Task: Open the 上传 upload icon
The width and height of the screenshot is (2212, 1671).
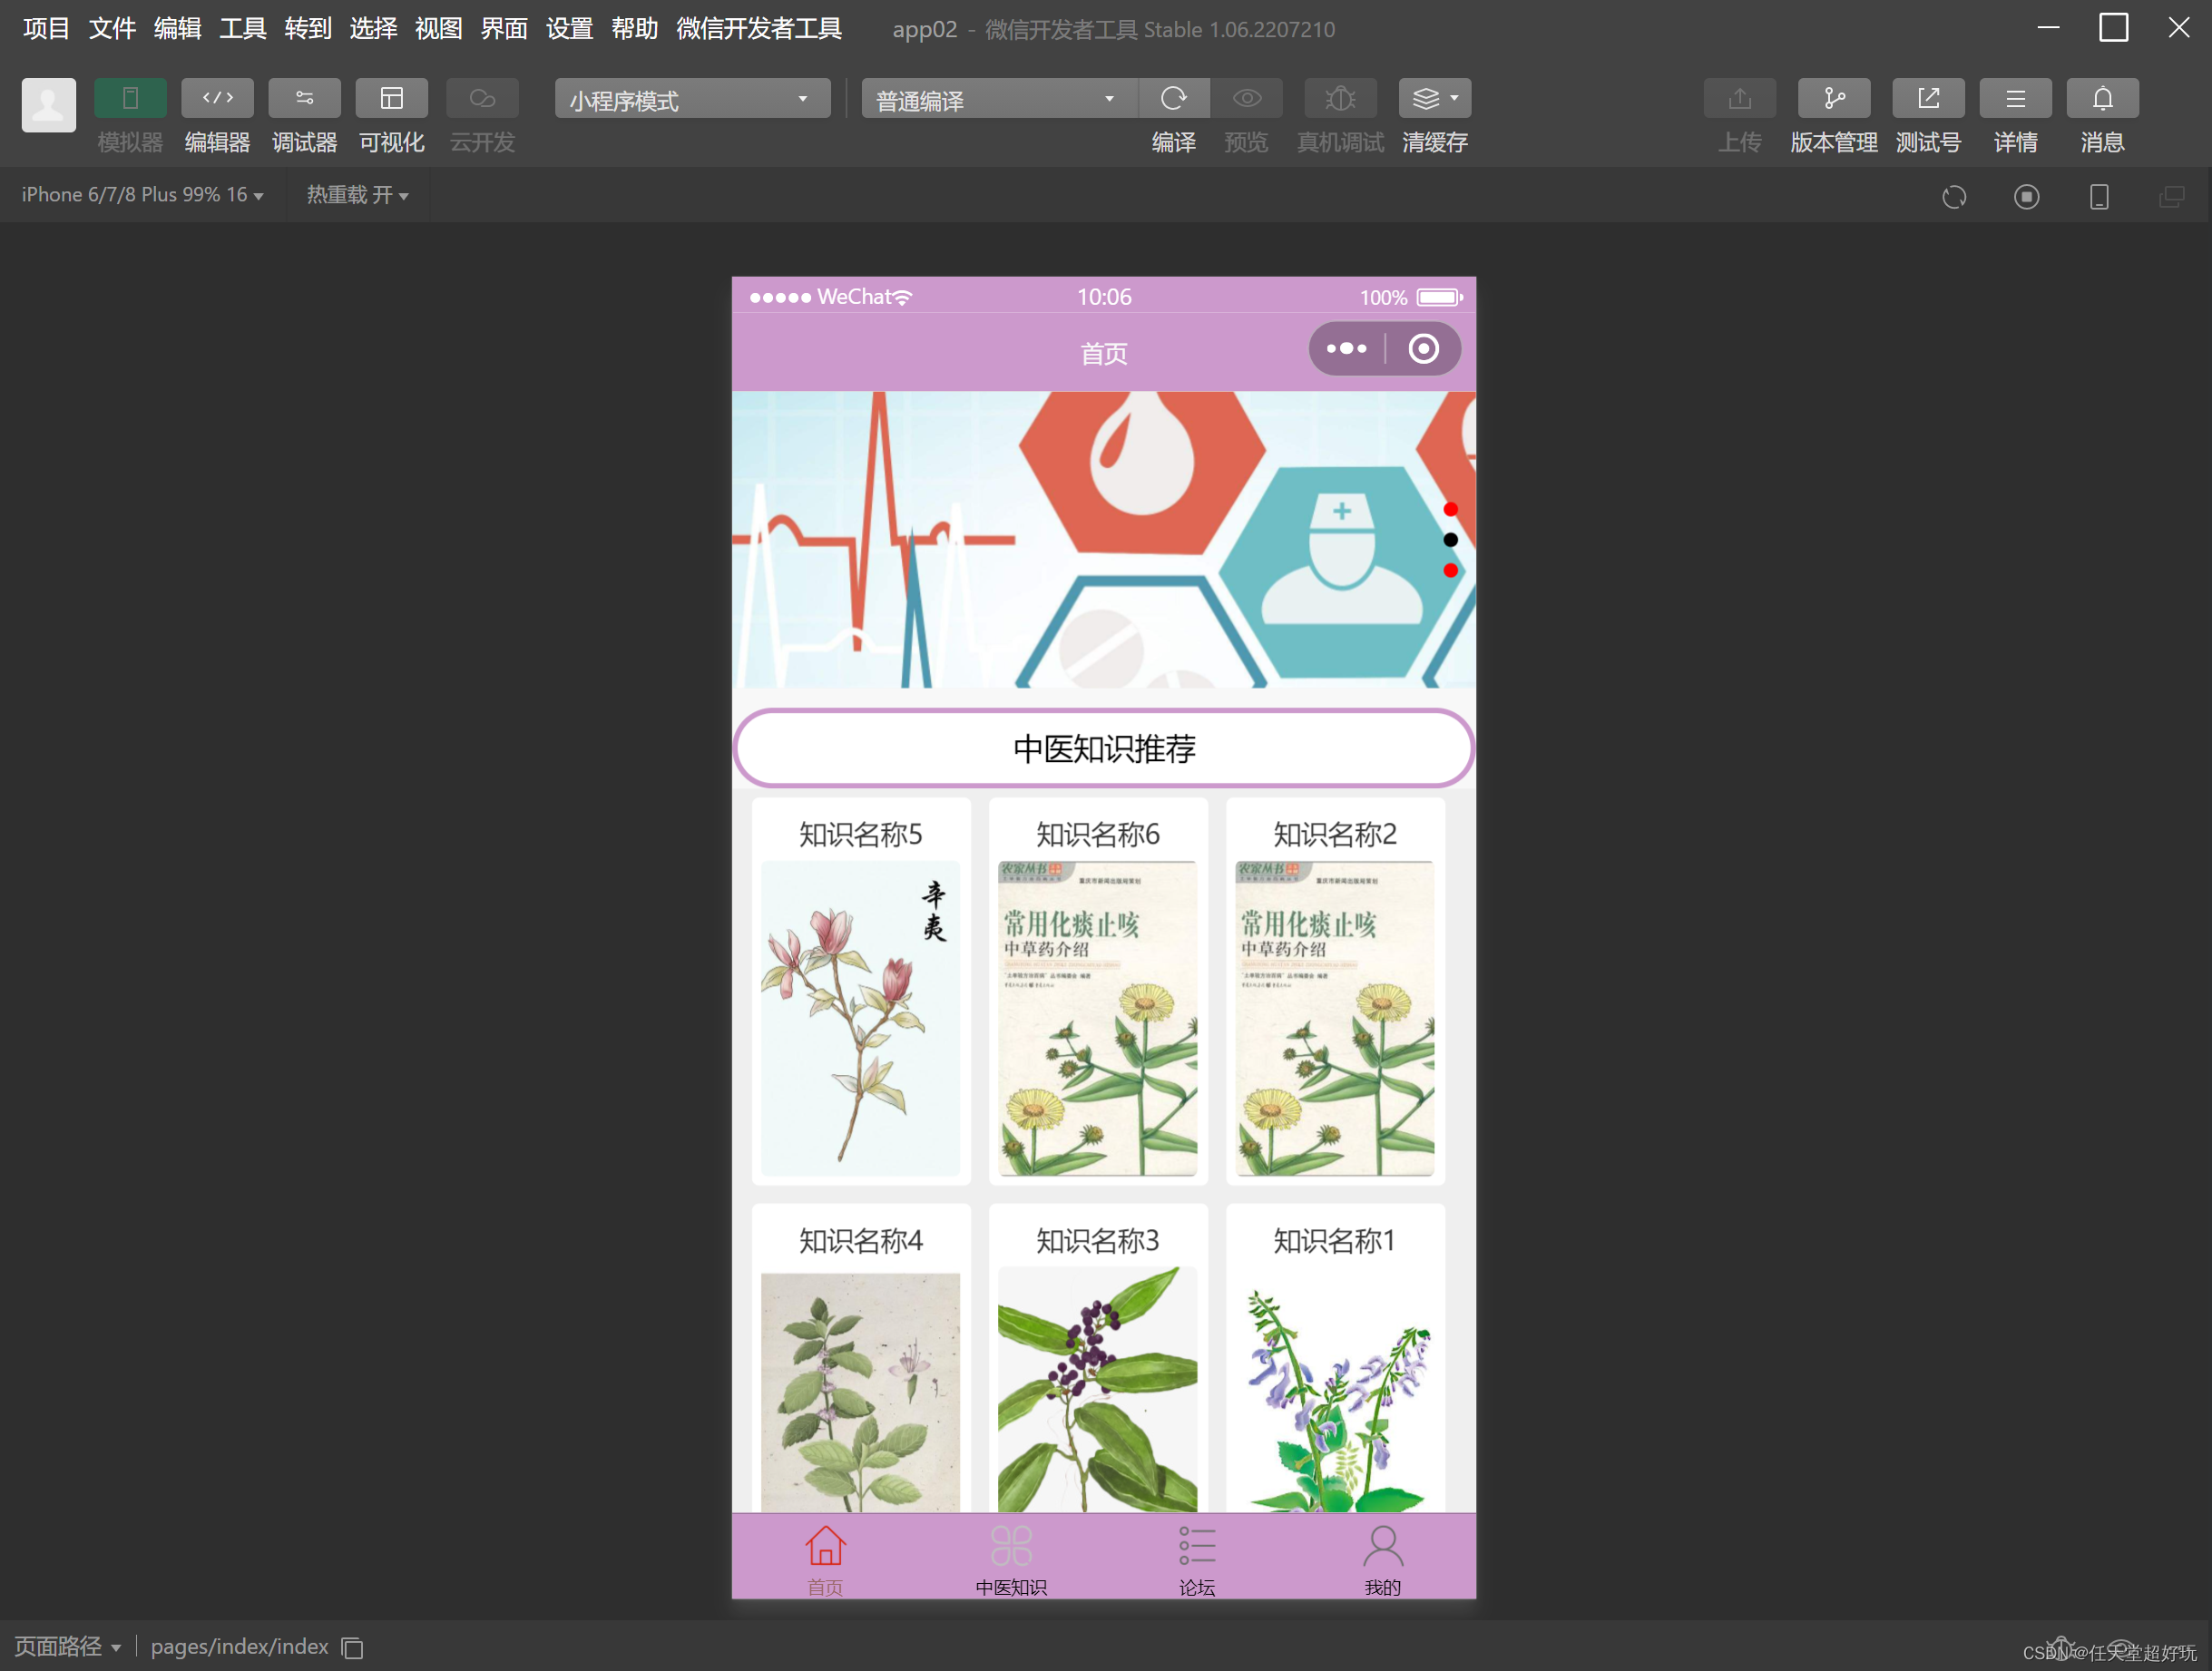Action: (1740, 98)
